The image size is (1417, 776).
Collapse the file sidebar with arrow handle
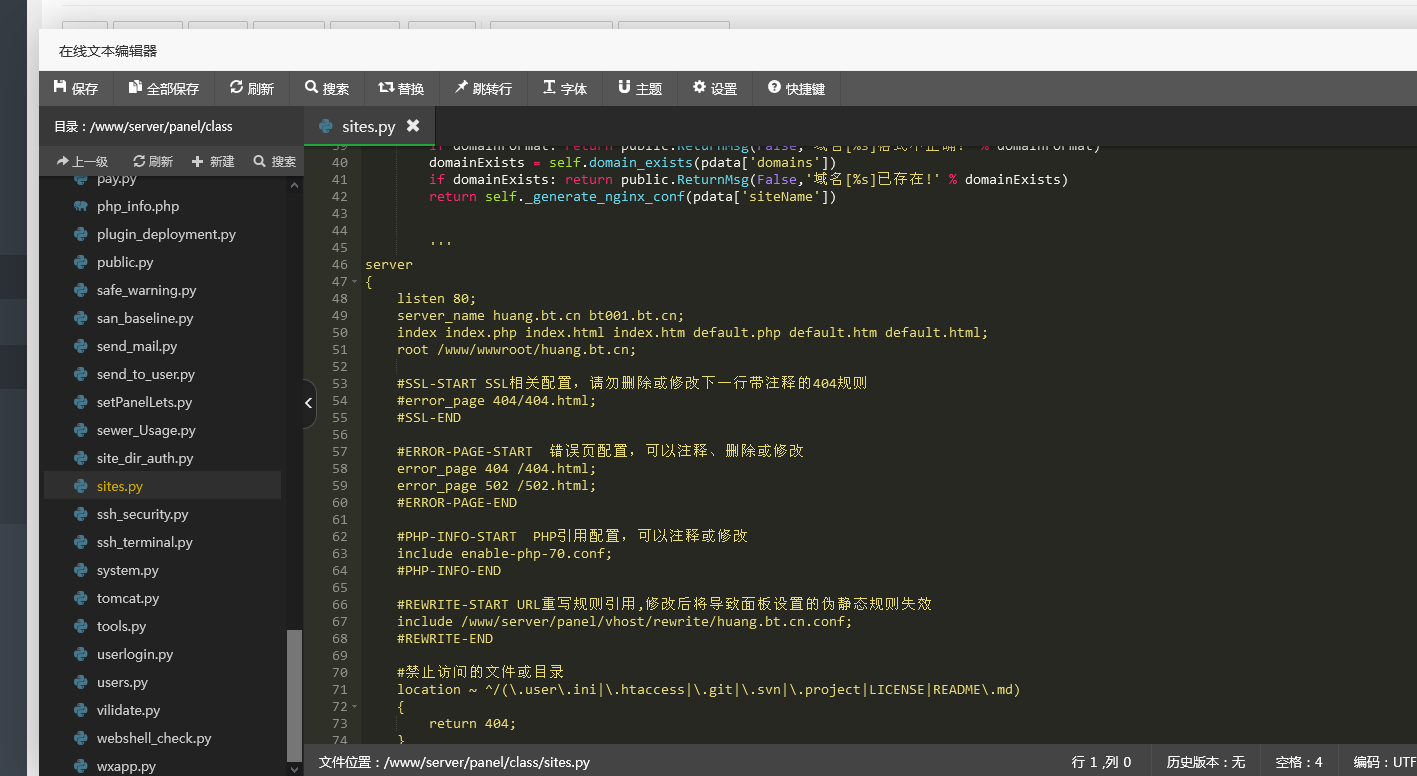(309, 402)
